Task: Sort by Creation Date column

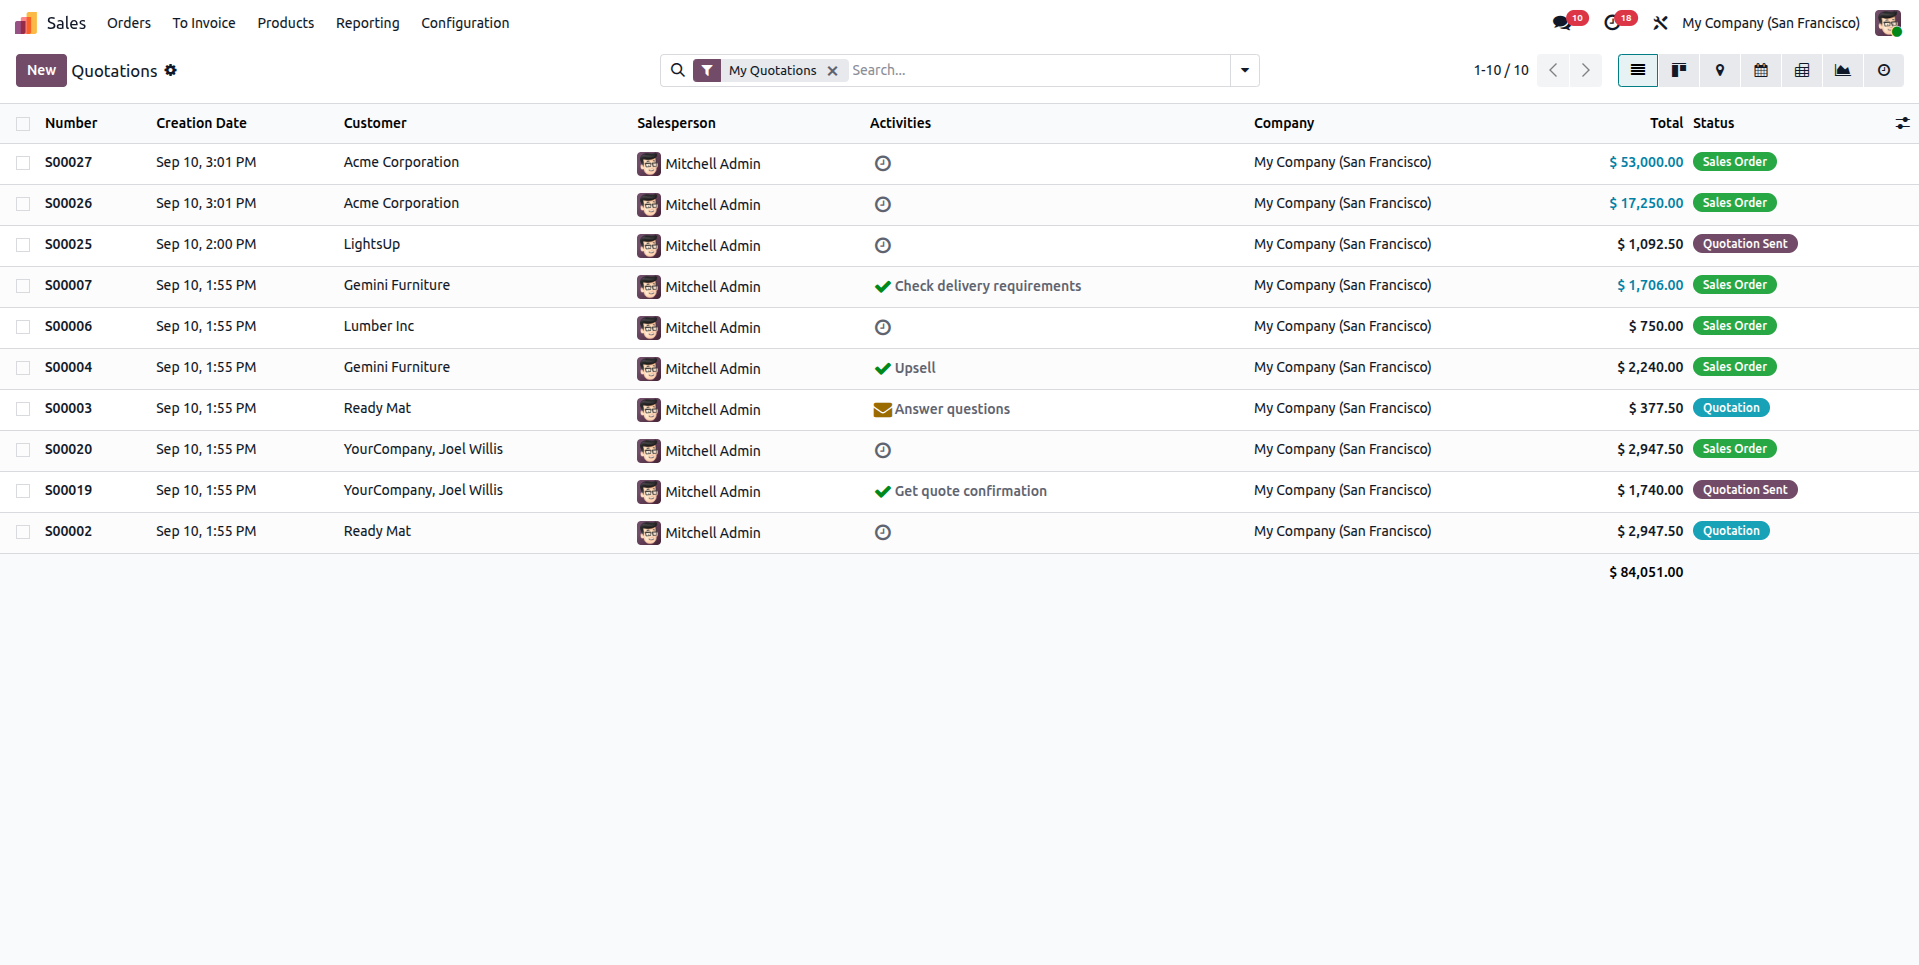Action: point(201,123)
